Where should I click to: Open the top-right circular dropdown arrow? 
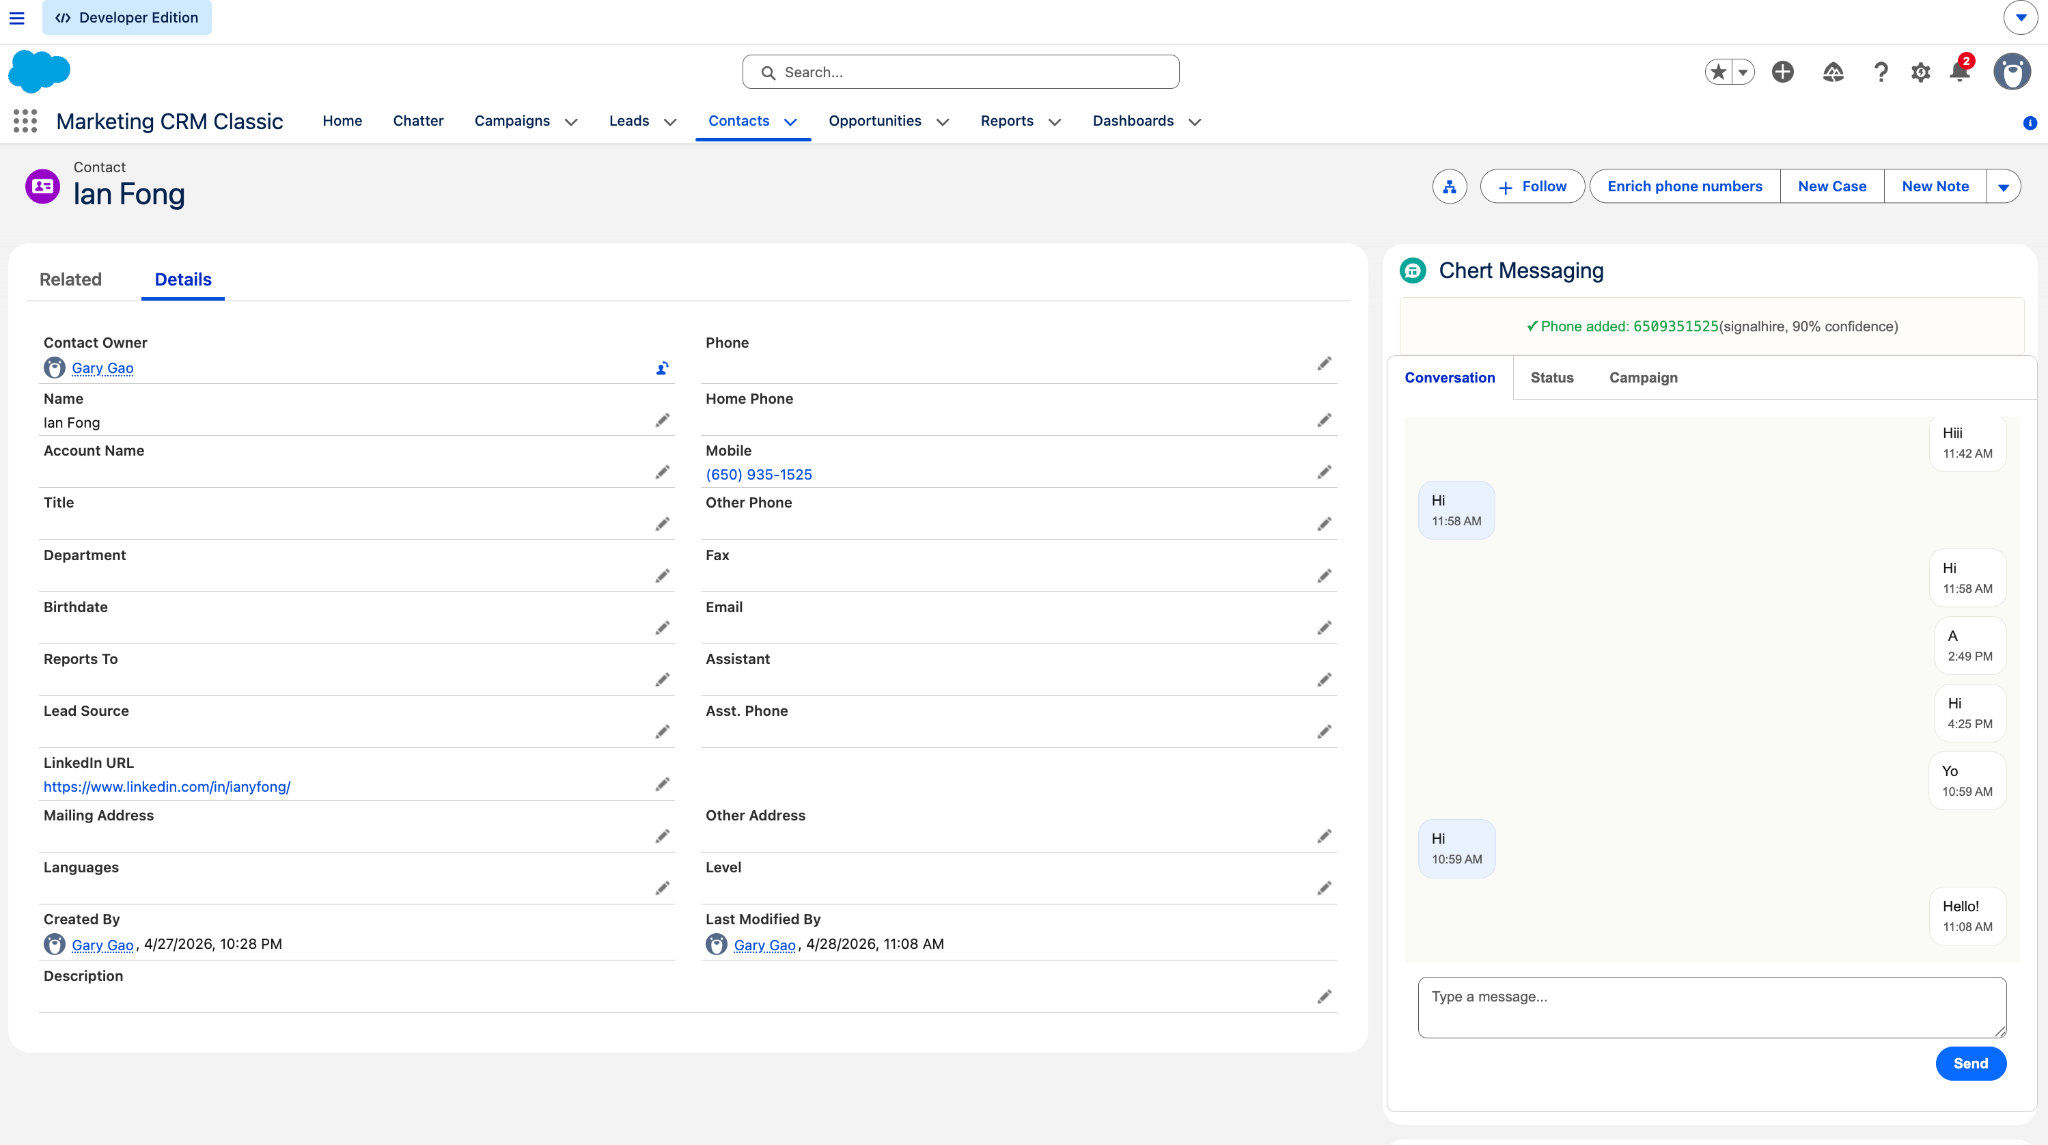click(2021, 18)
